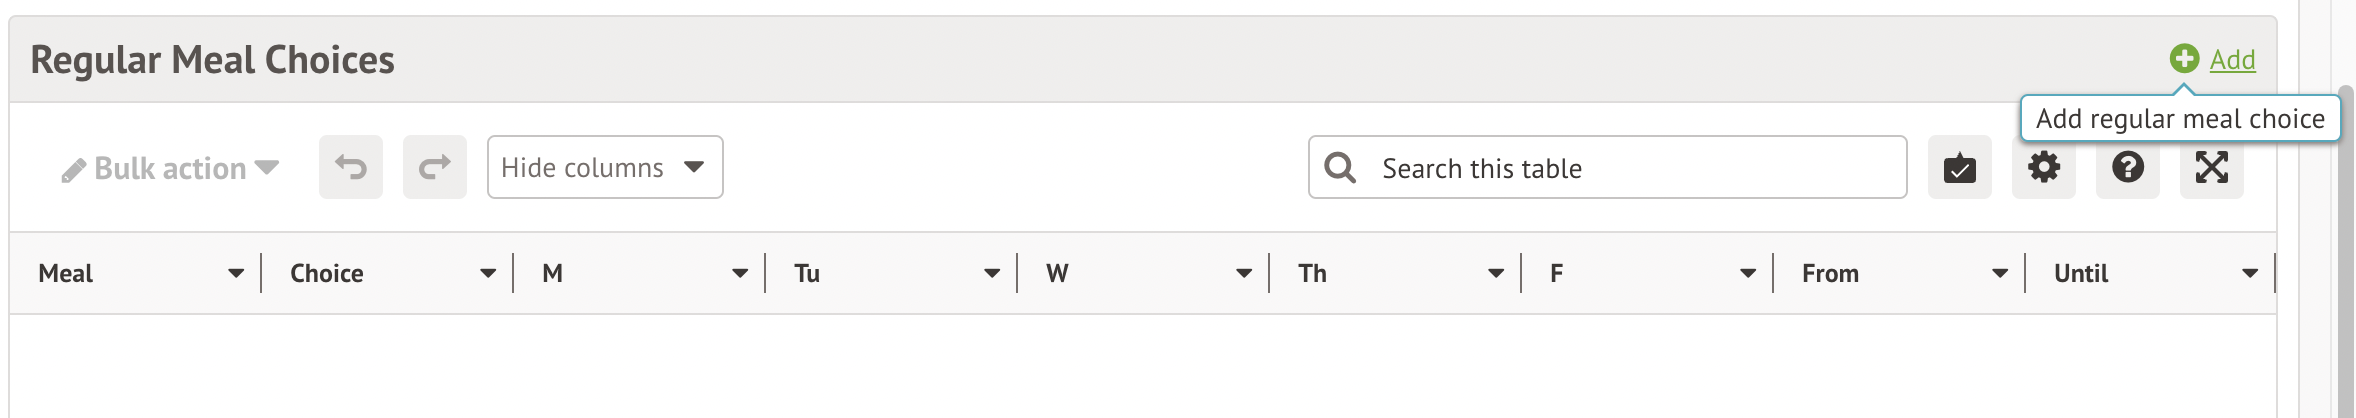Open the Hide columns dropdown

(605, 167)
